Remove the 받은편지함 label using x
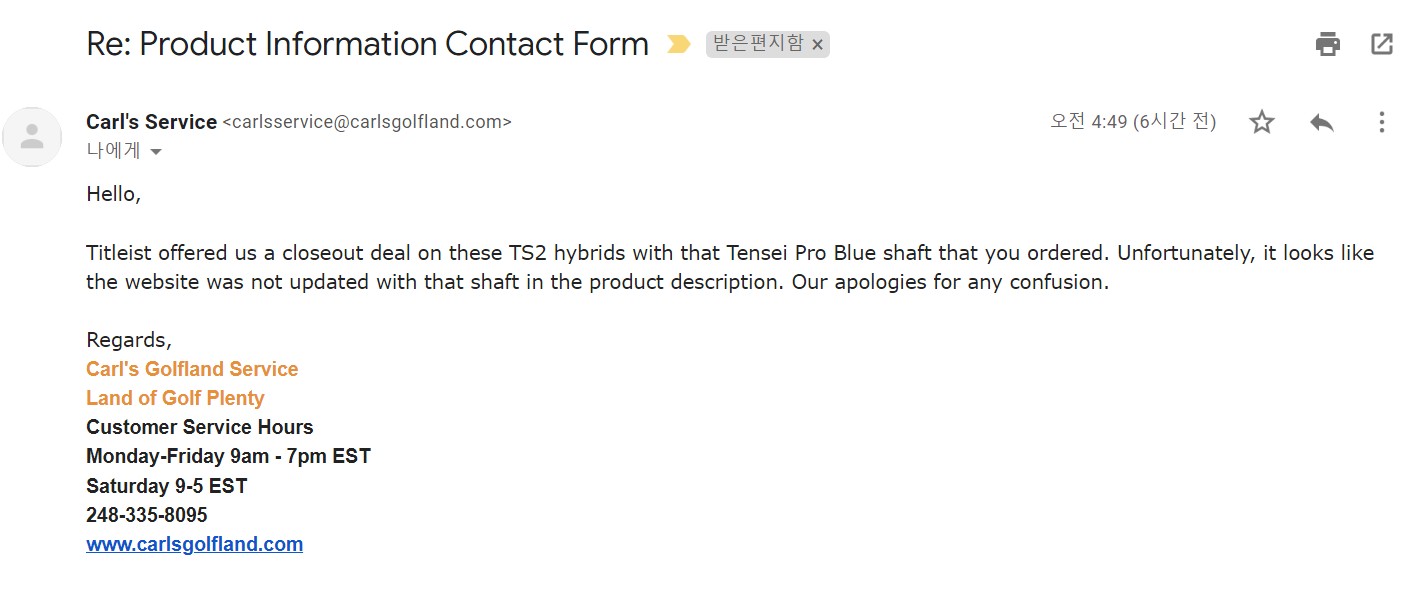1418x592 pixels. coord(817,44)
